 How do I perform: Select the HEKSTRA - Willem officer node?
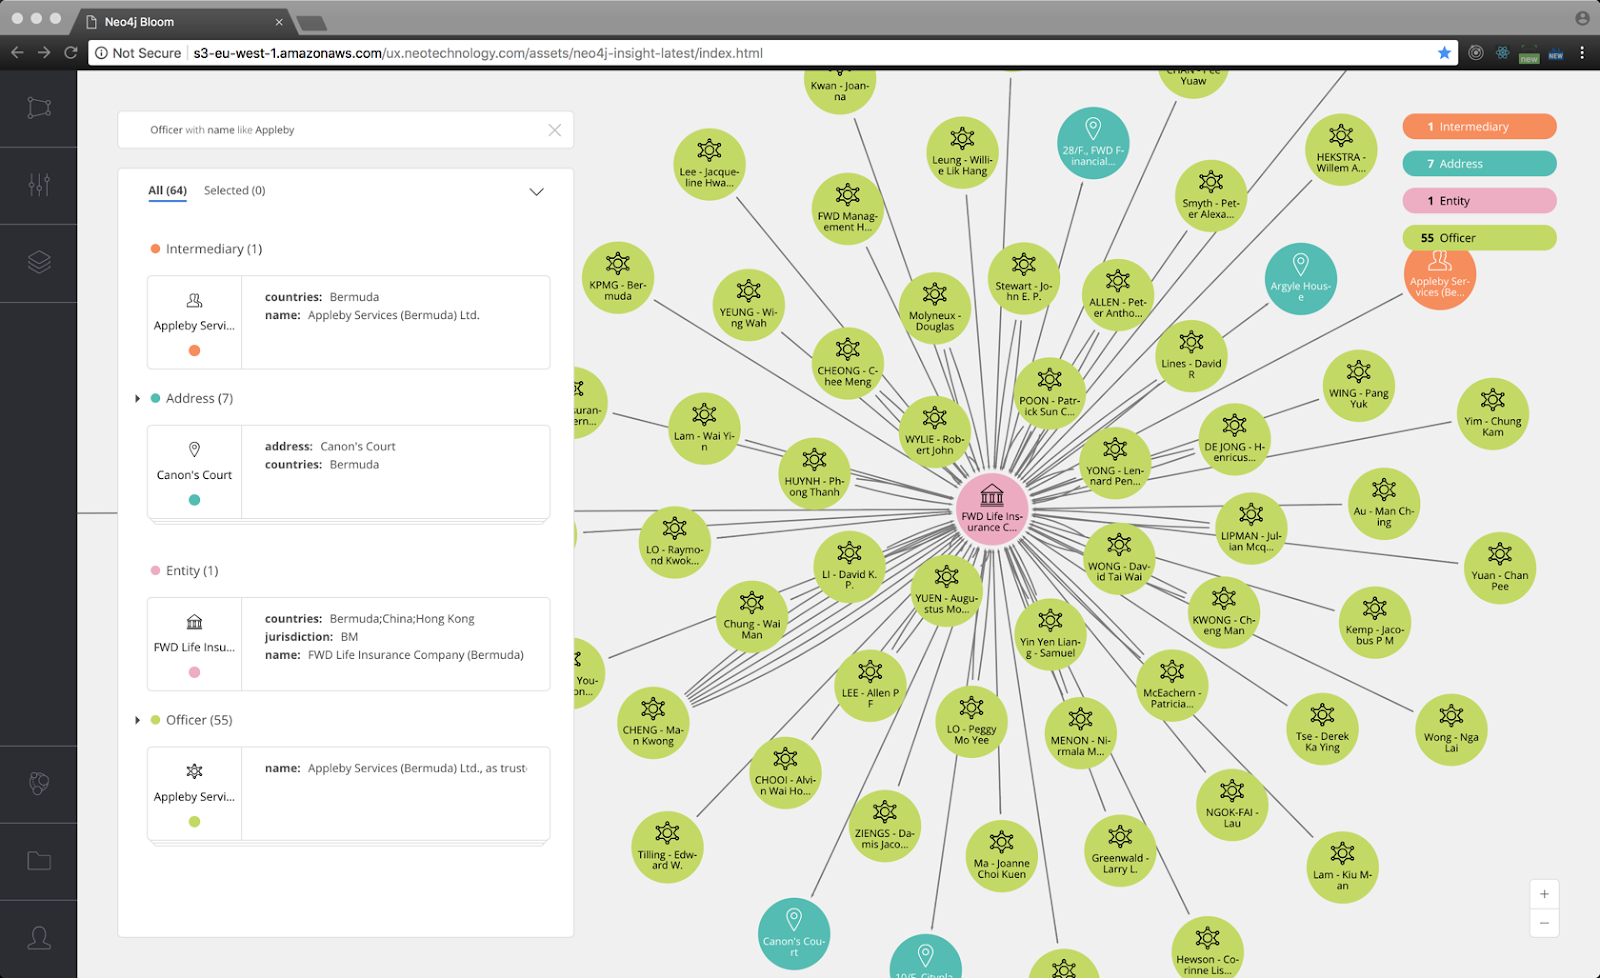point(1341,150)
